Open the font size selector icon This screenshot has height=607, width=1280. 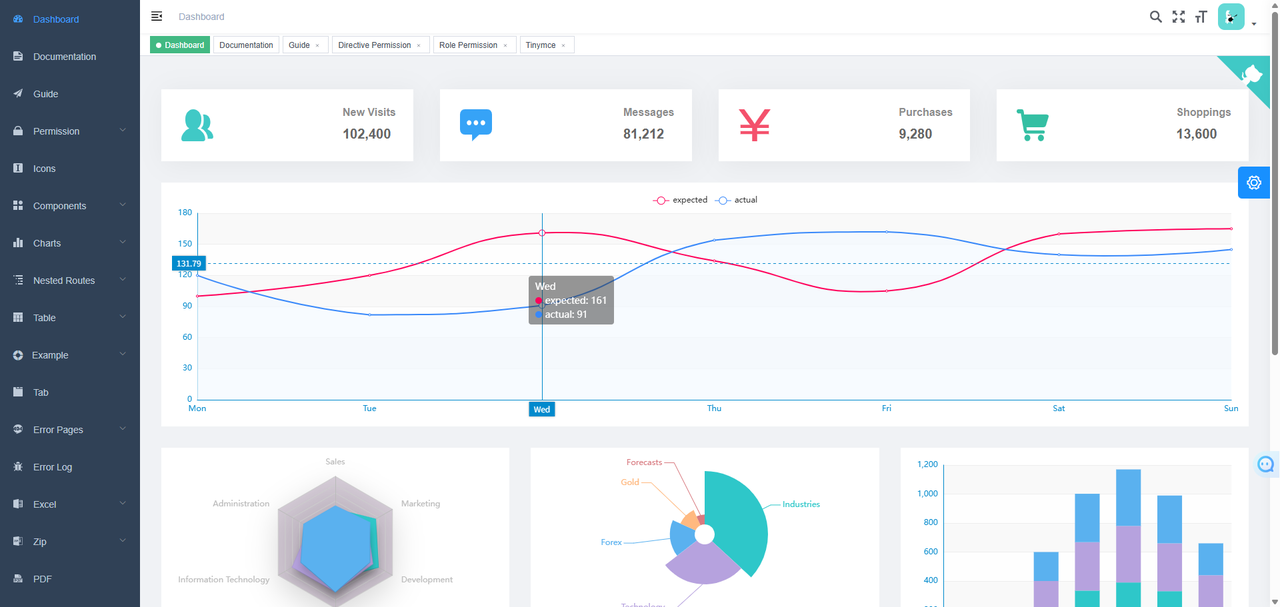pos(1201,17)
